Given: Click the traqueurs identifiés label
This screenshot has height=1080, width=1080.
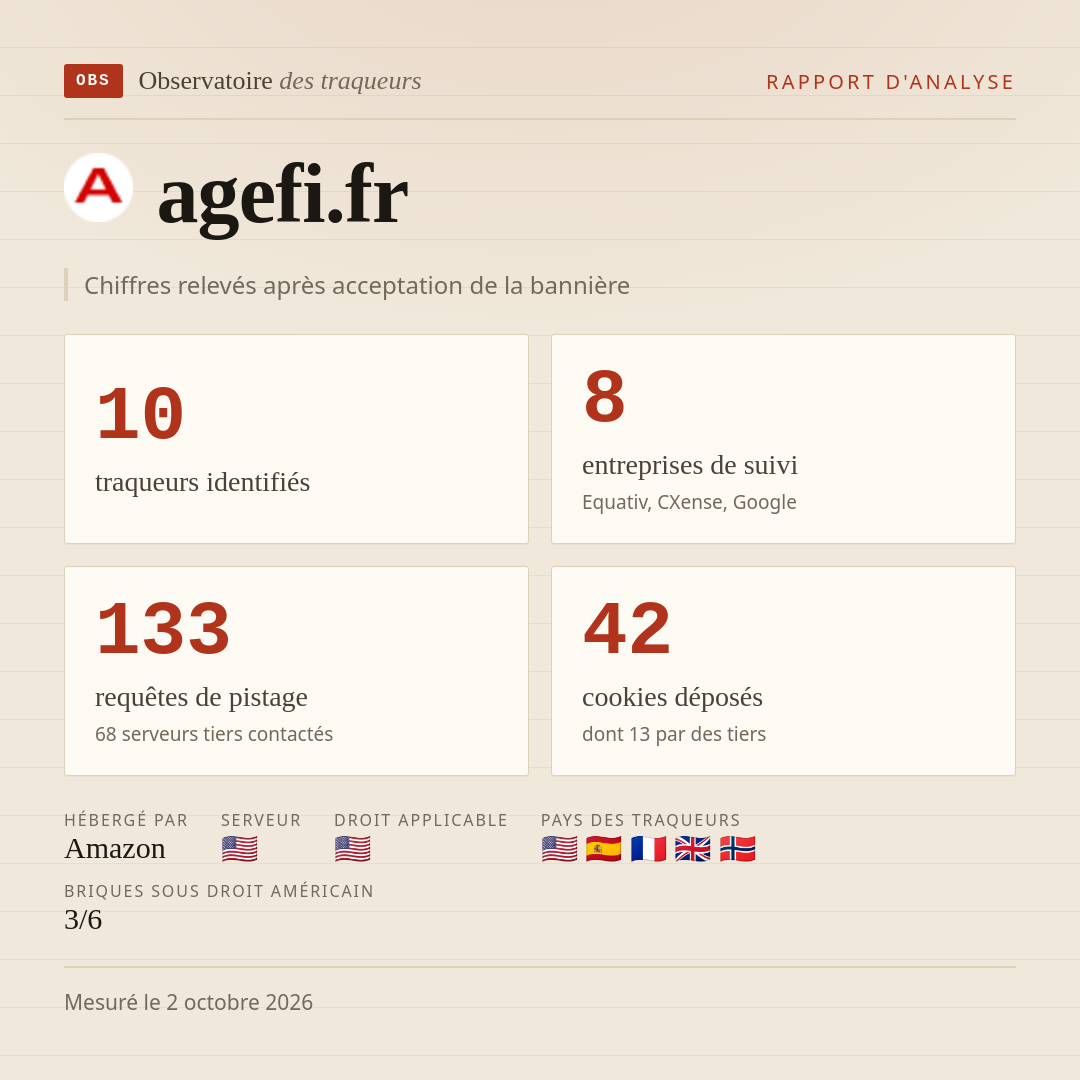Looking at the screenshot, I should click(202, 482).
